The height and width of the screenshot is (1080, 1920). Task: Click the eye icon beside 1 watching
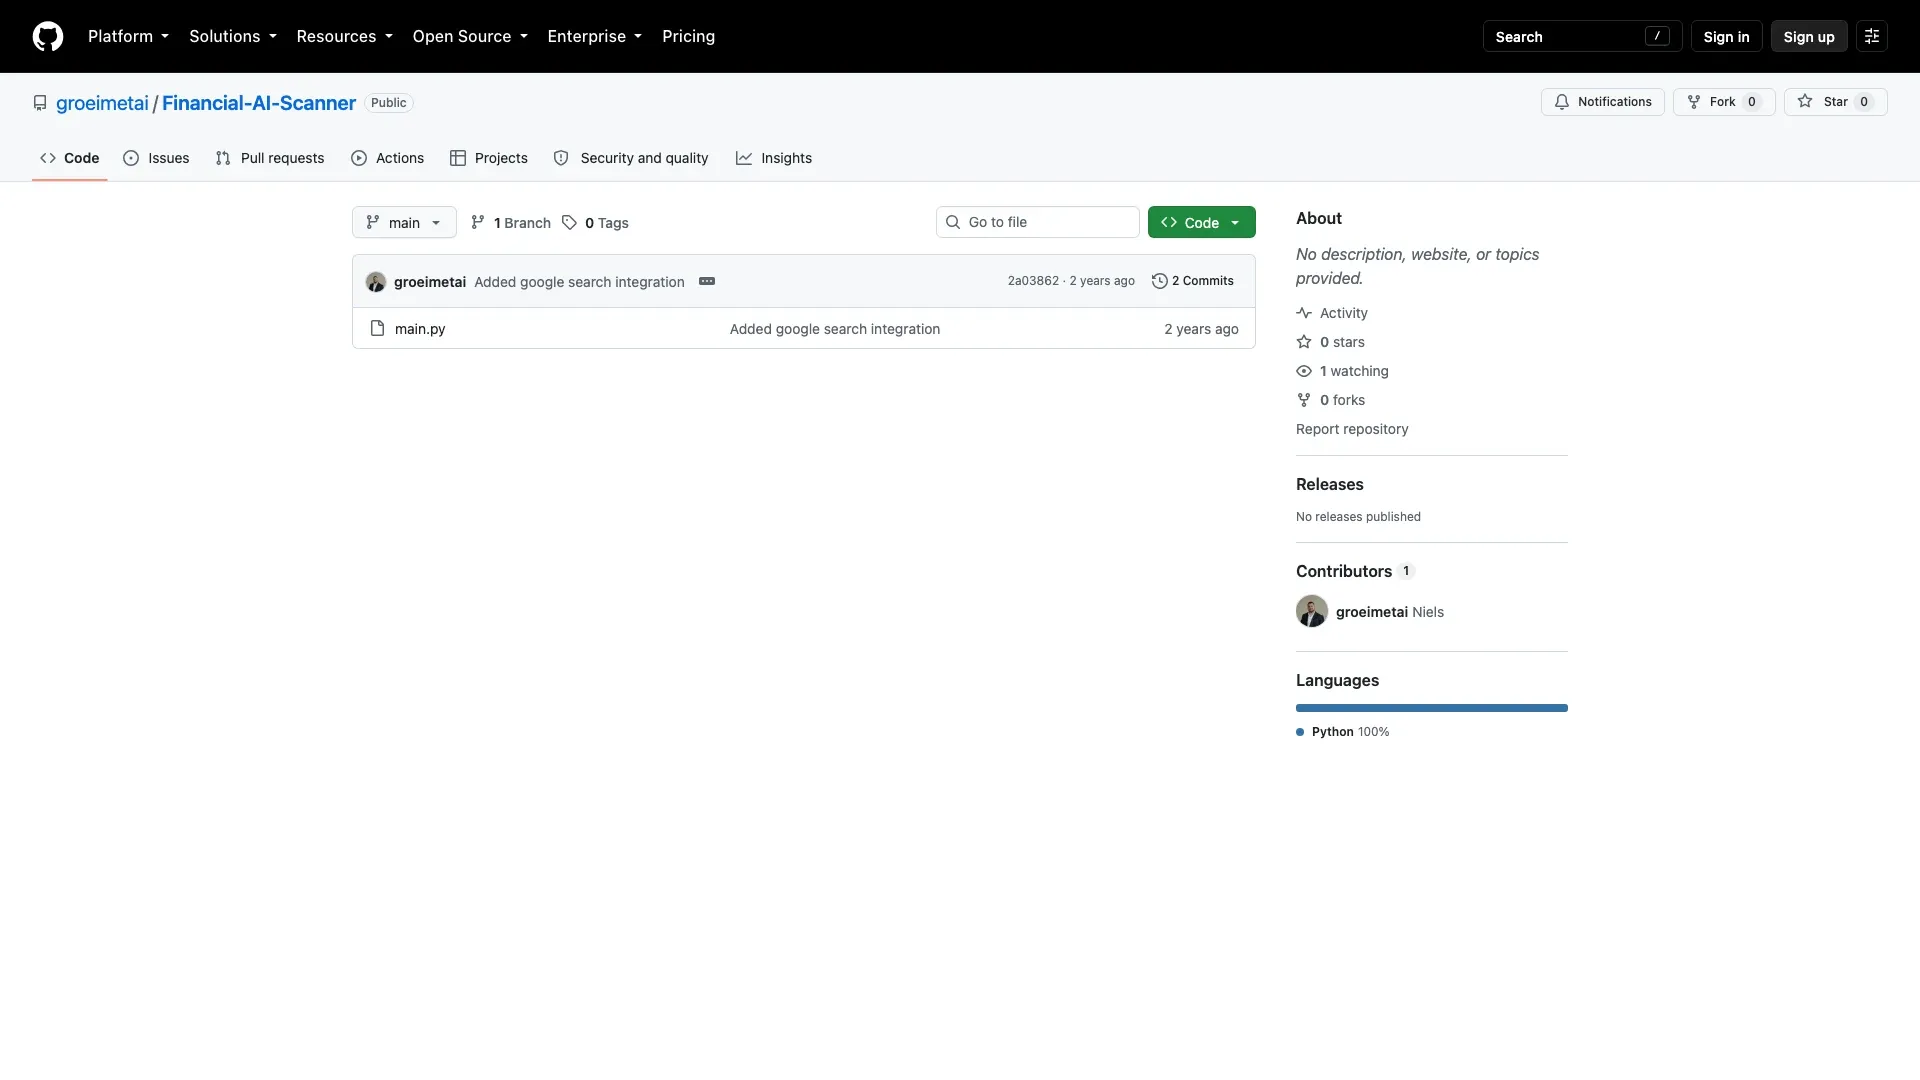(1304, 371)
